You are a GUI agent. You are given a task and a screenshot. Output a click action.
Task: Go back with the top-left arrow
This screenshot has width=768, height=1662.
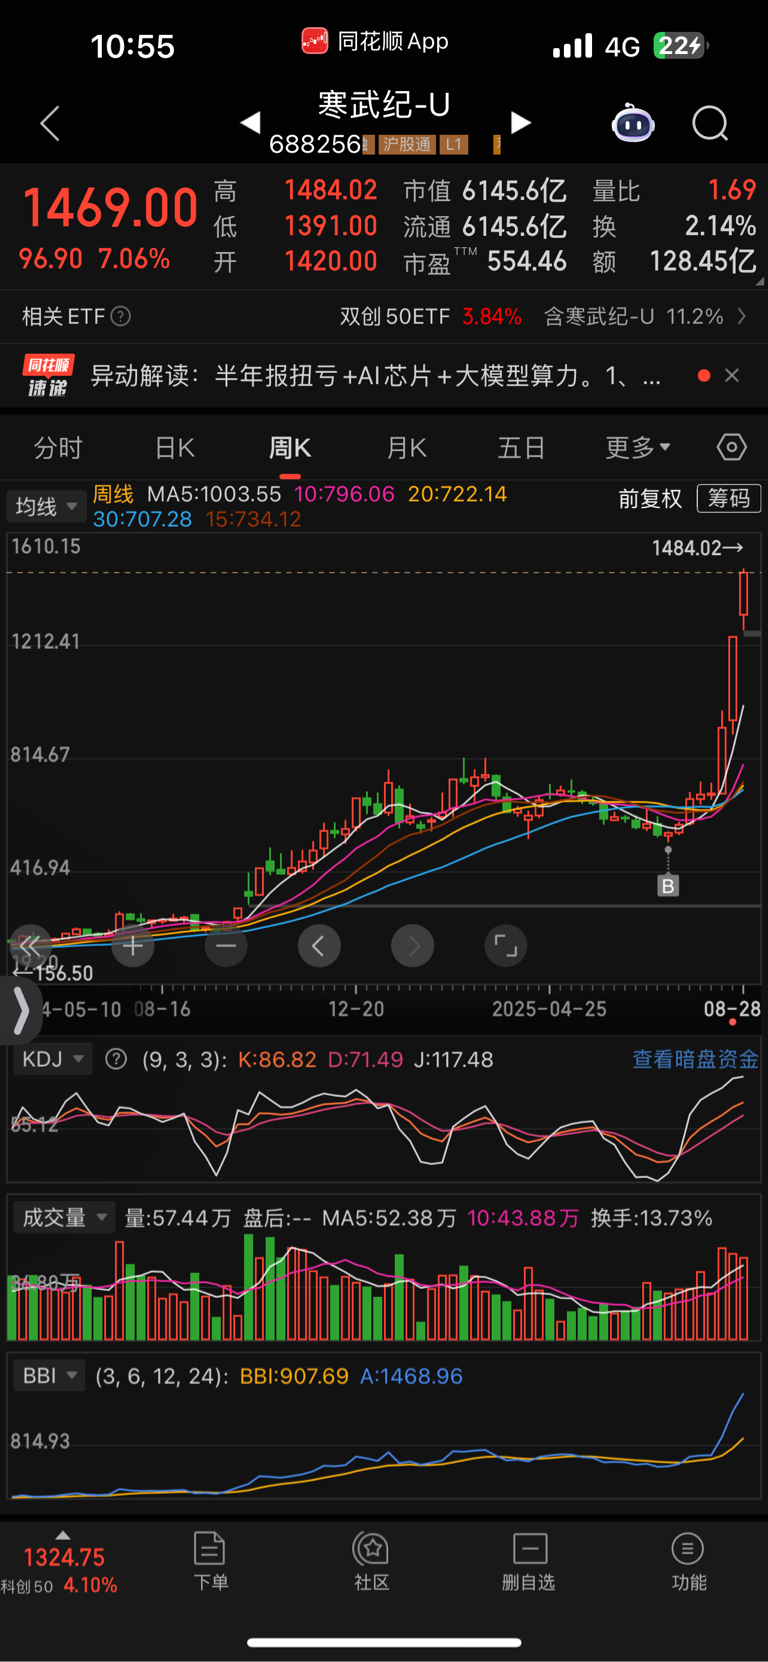pos(50,124)
